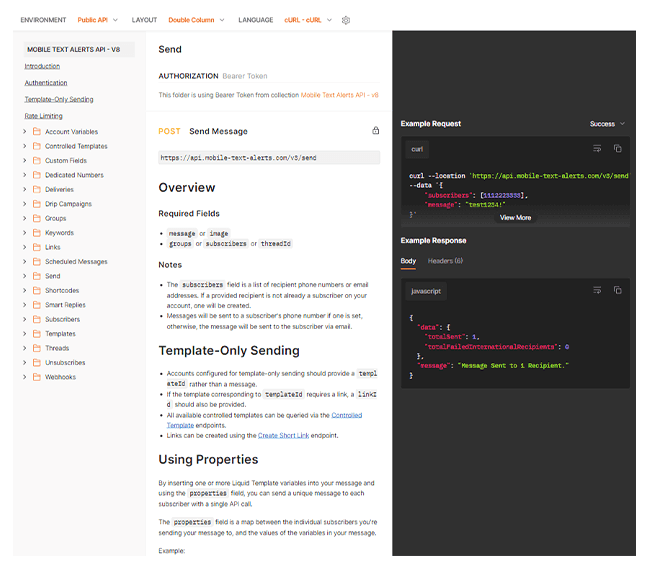Click the Subscribers folder icon
649x569 pixels.
(x=37, y=319)
